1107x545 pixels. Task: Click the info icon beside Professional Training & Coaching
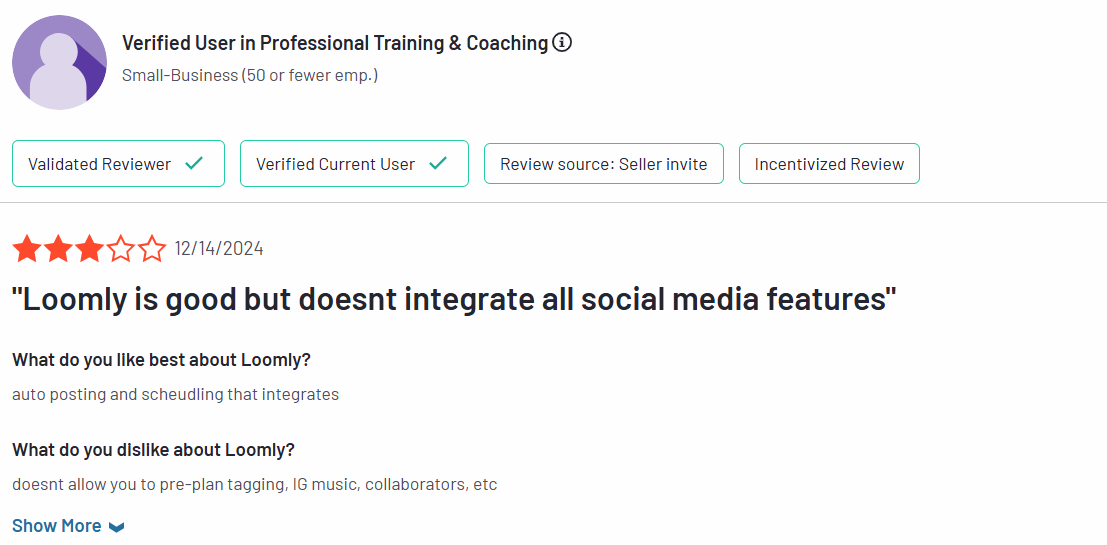(x=562, y=42)
